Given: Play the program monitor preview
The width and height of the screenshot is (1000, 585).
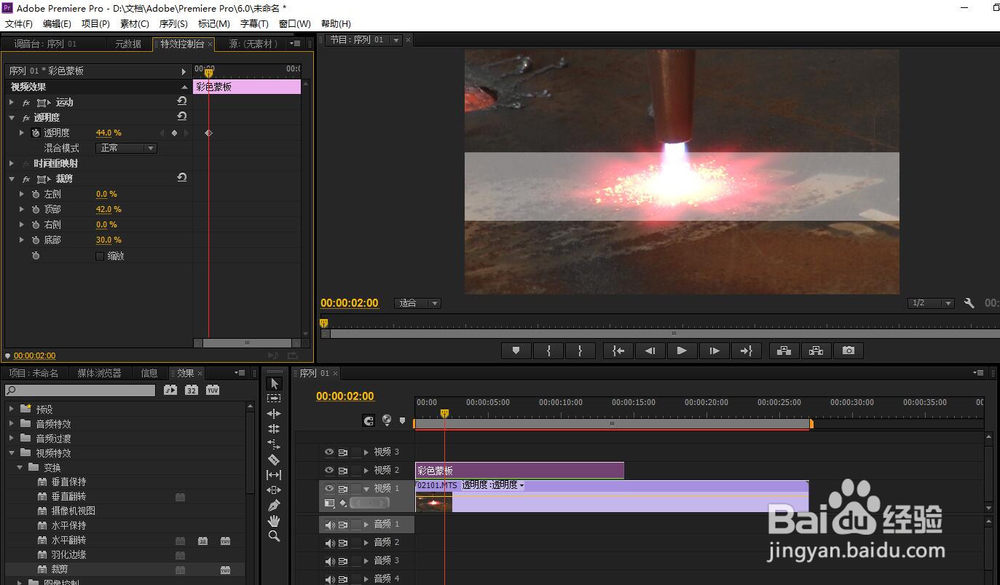Looking at the screenshot, I should pyautogui.click(x=682, y=350).
